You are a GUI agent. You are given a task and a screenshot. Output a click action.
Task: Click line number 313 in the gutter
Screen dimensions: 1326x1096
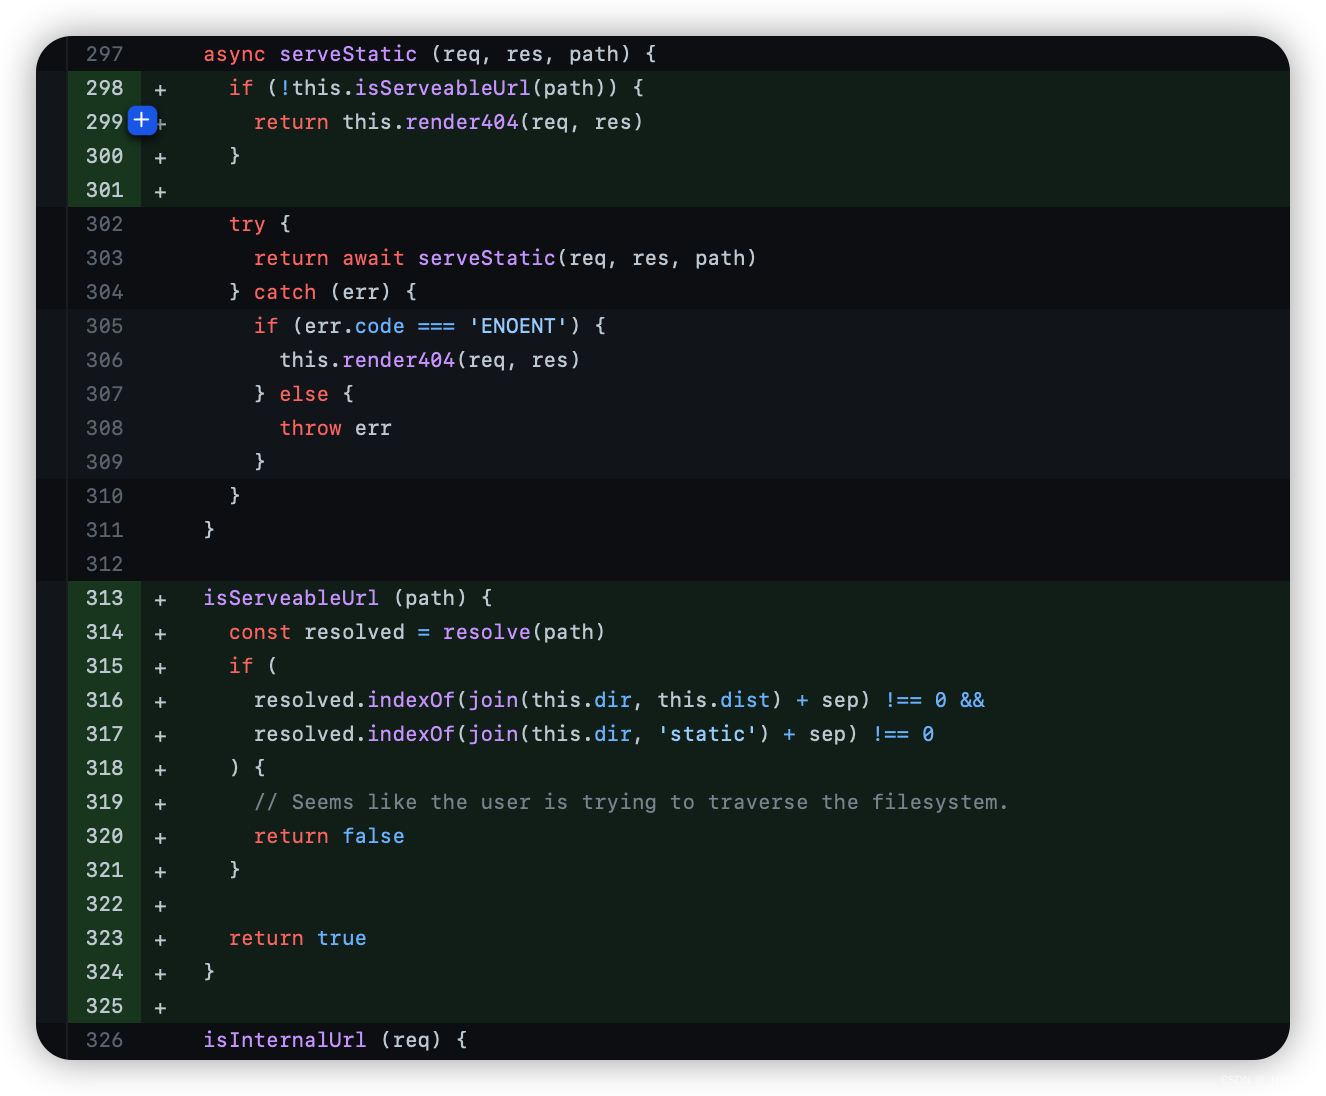coord(105,598)
